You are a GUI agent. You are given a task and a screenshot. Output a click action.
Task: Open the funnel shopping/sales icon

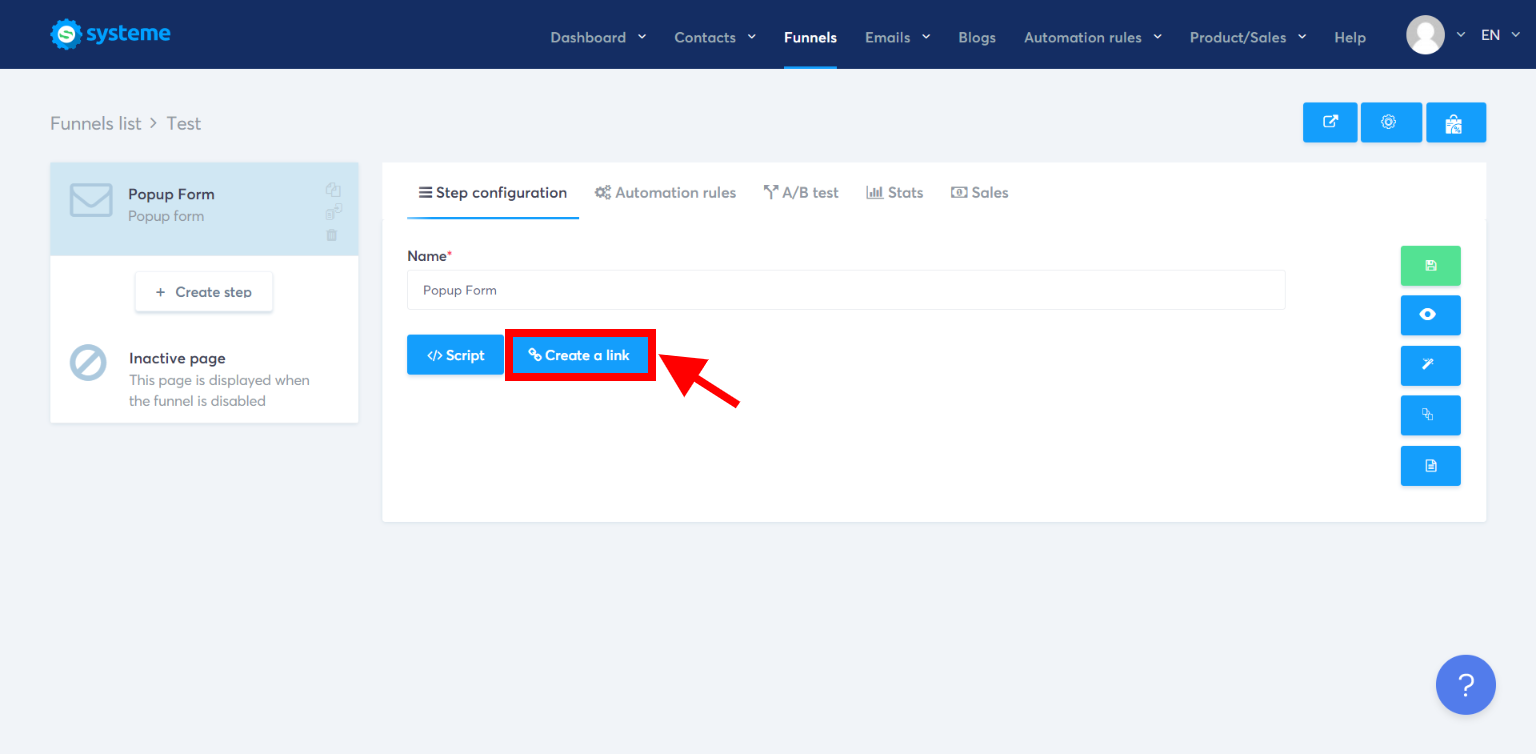1456,122
